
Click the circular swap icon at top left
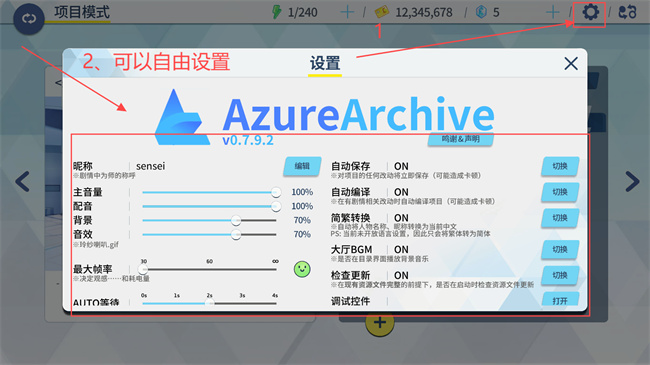coord(29,19)
